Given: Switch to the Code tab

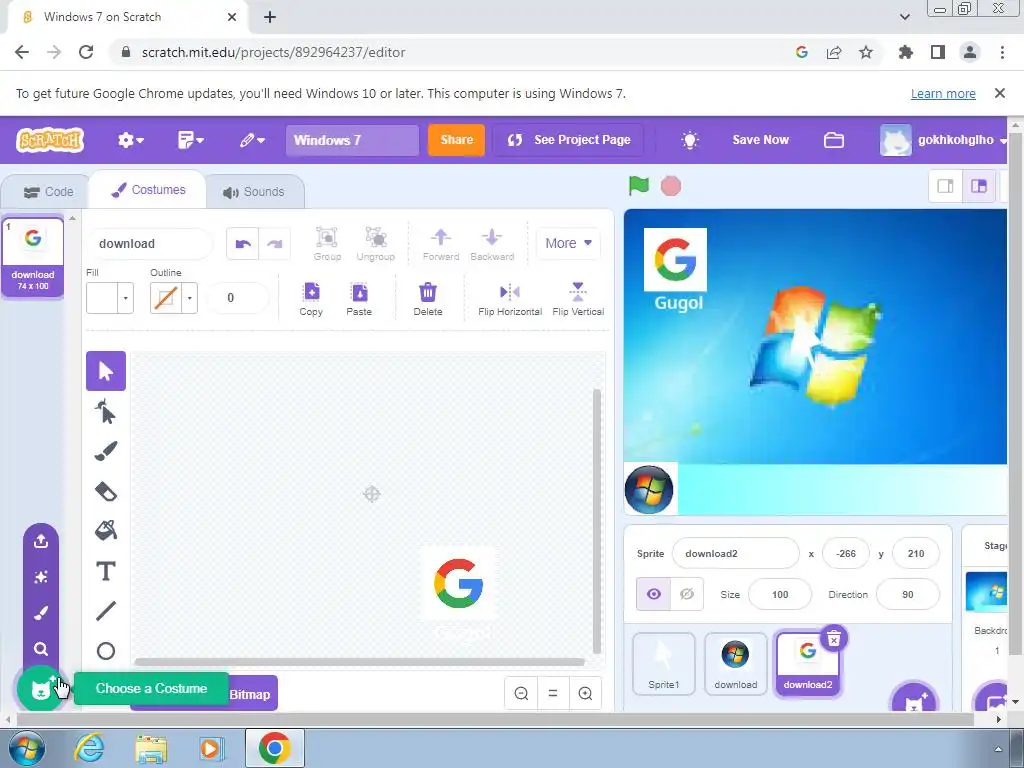Looking at the screenshot, I should tap(48, 192).
